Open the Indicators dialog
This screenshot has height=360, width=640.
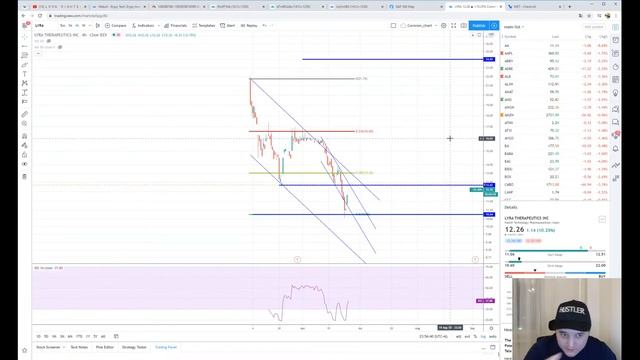point(144,25)
